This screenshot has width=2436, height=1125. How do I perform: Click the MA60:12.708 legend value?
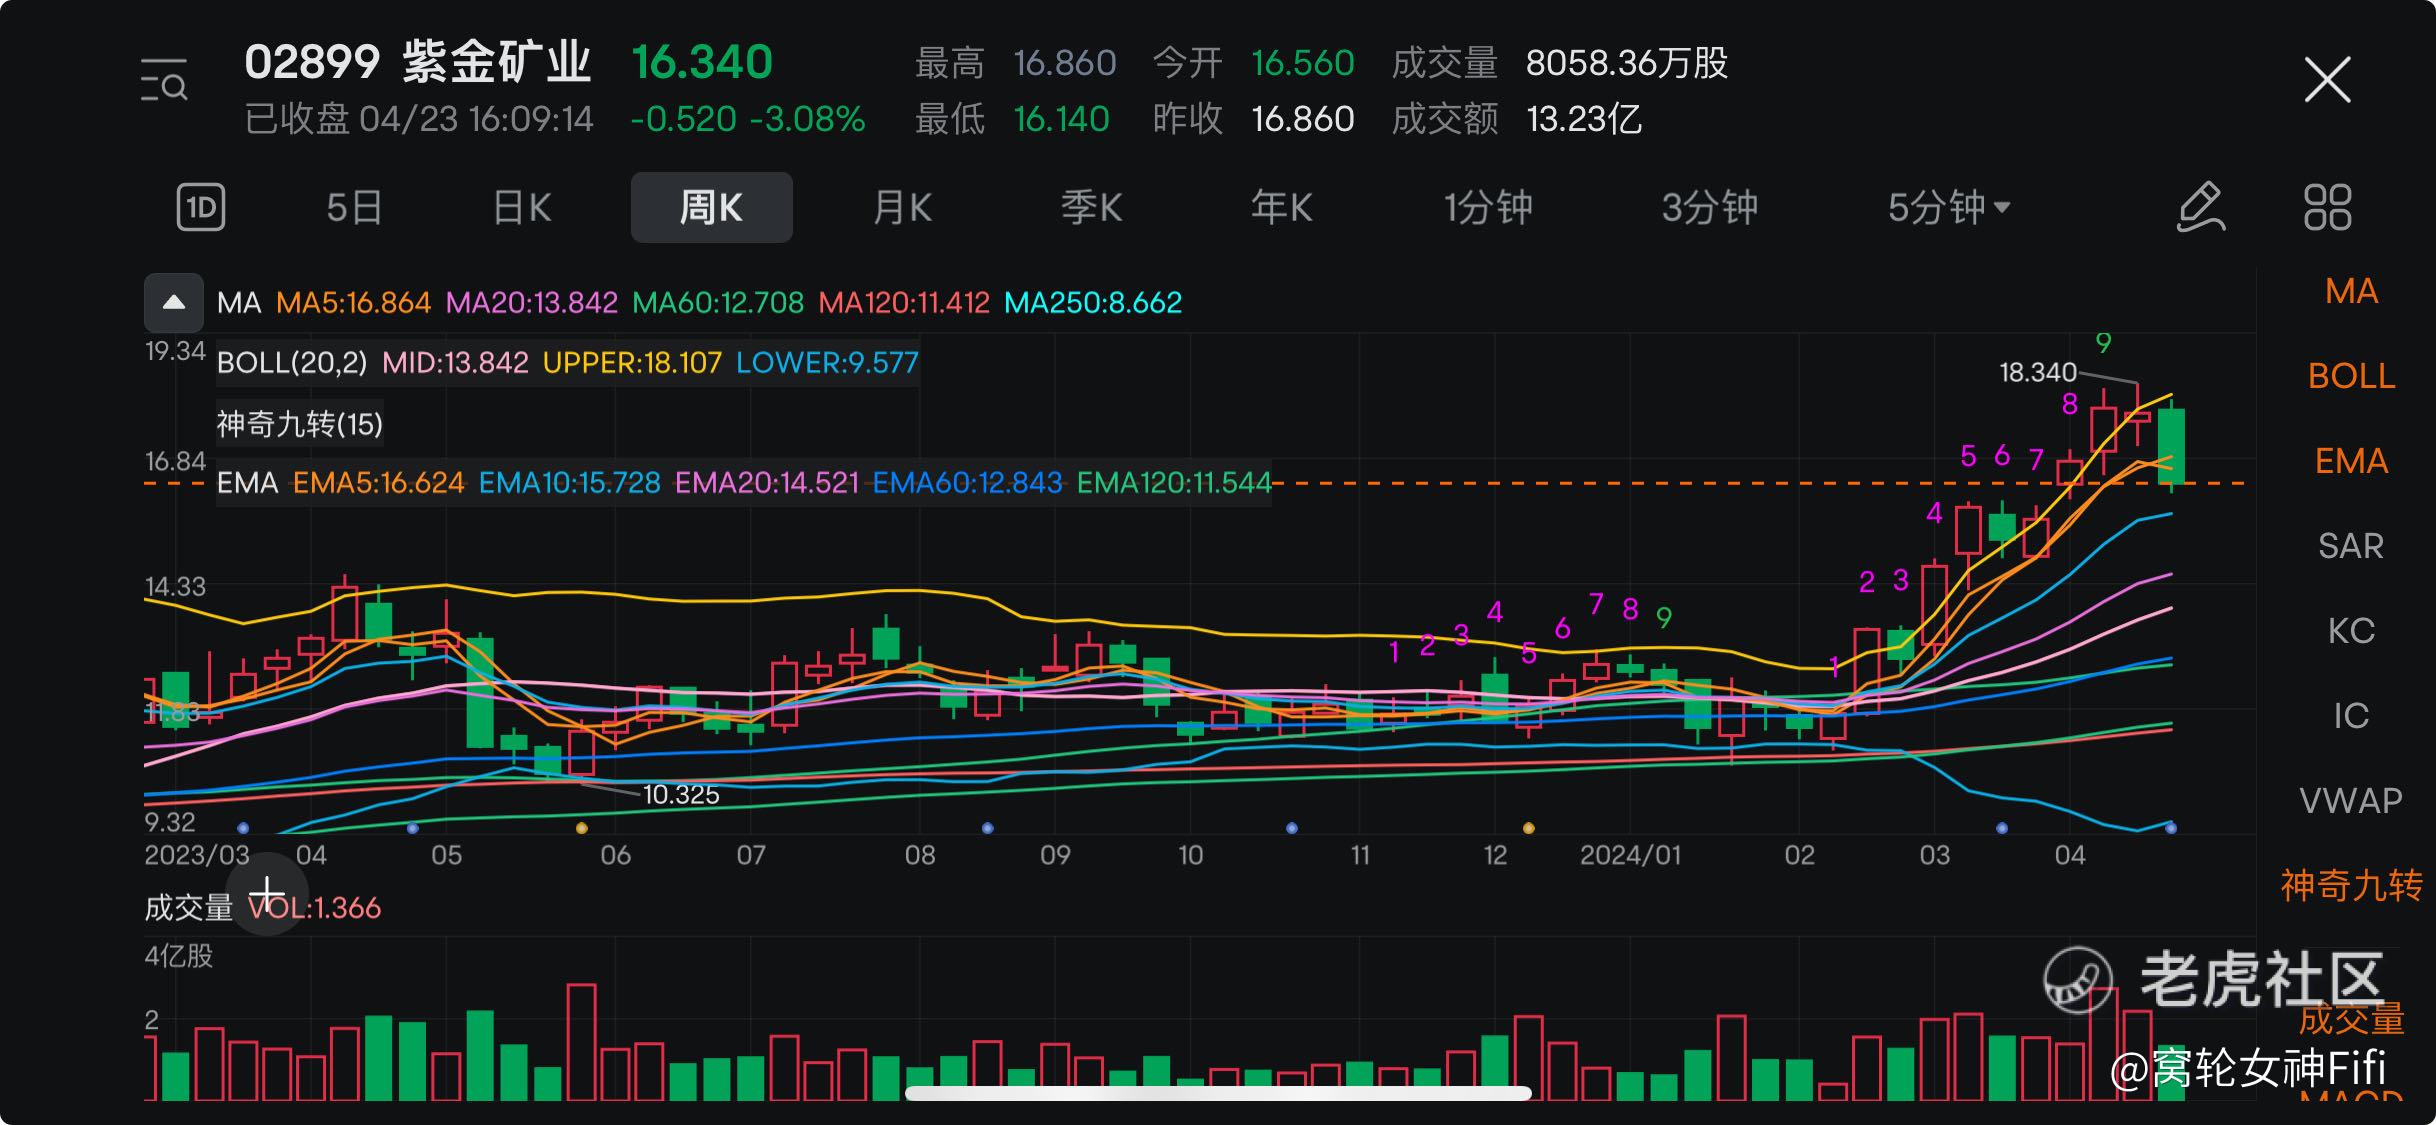718,303
